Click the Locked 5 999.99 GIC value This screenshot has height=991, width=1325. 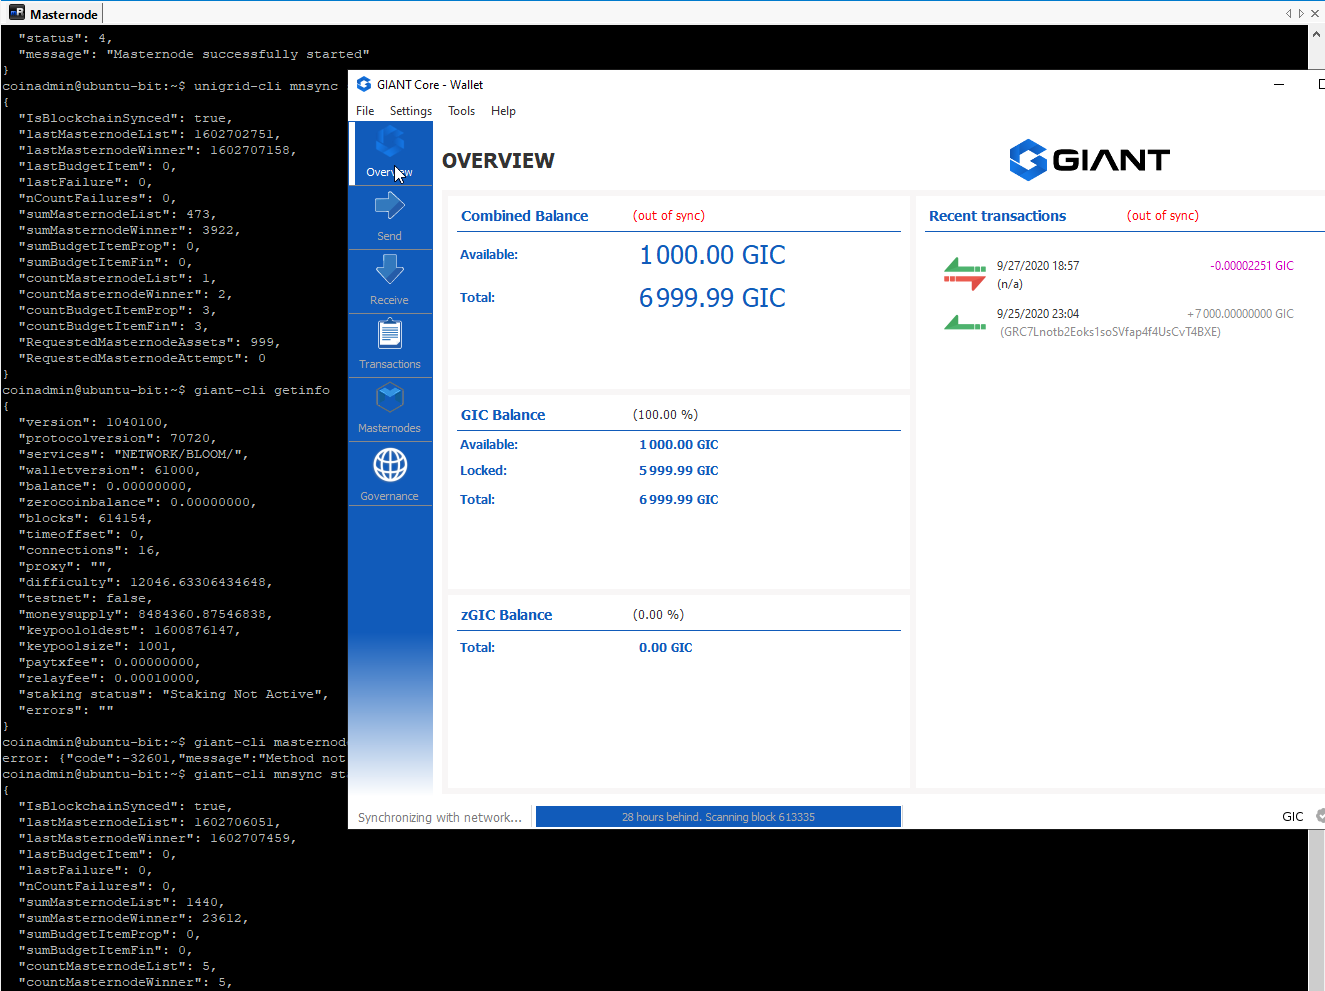(679, 471)
